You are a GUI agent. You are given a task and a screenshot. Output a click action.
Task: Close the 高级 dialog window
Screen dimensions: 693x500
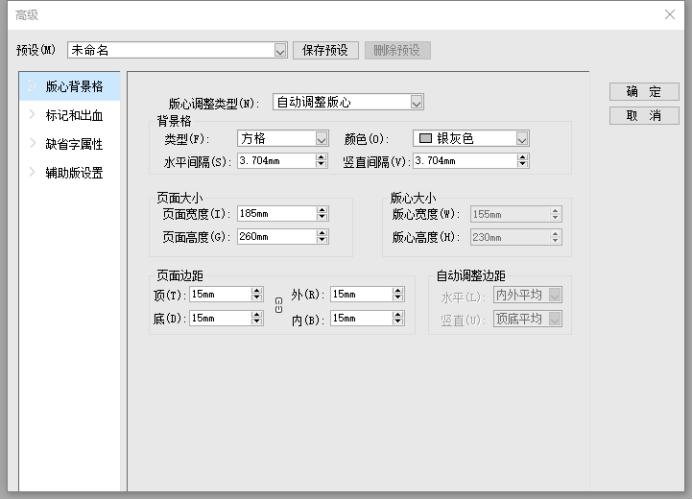pos(670,14)
